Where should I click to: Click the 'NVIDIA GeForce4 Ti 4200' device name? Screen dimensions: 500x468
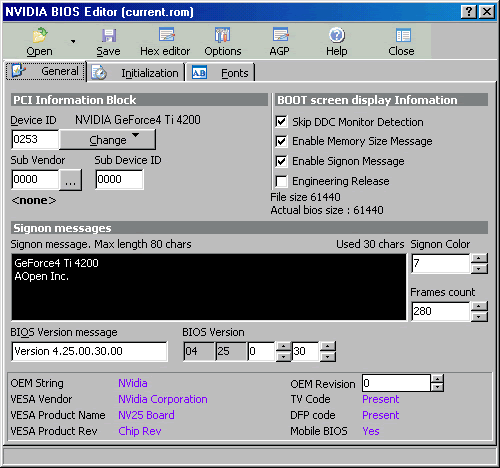coord(138,120)
